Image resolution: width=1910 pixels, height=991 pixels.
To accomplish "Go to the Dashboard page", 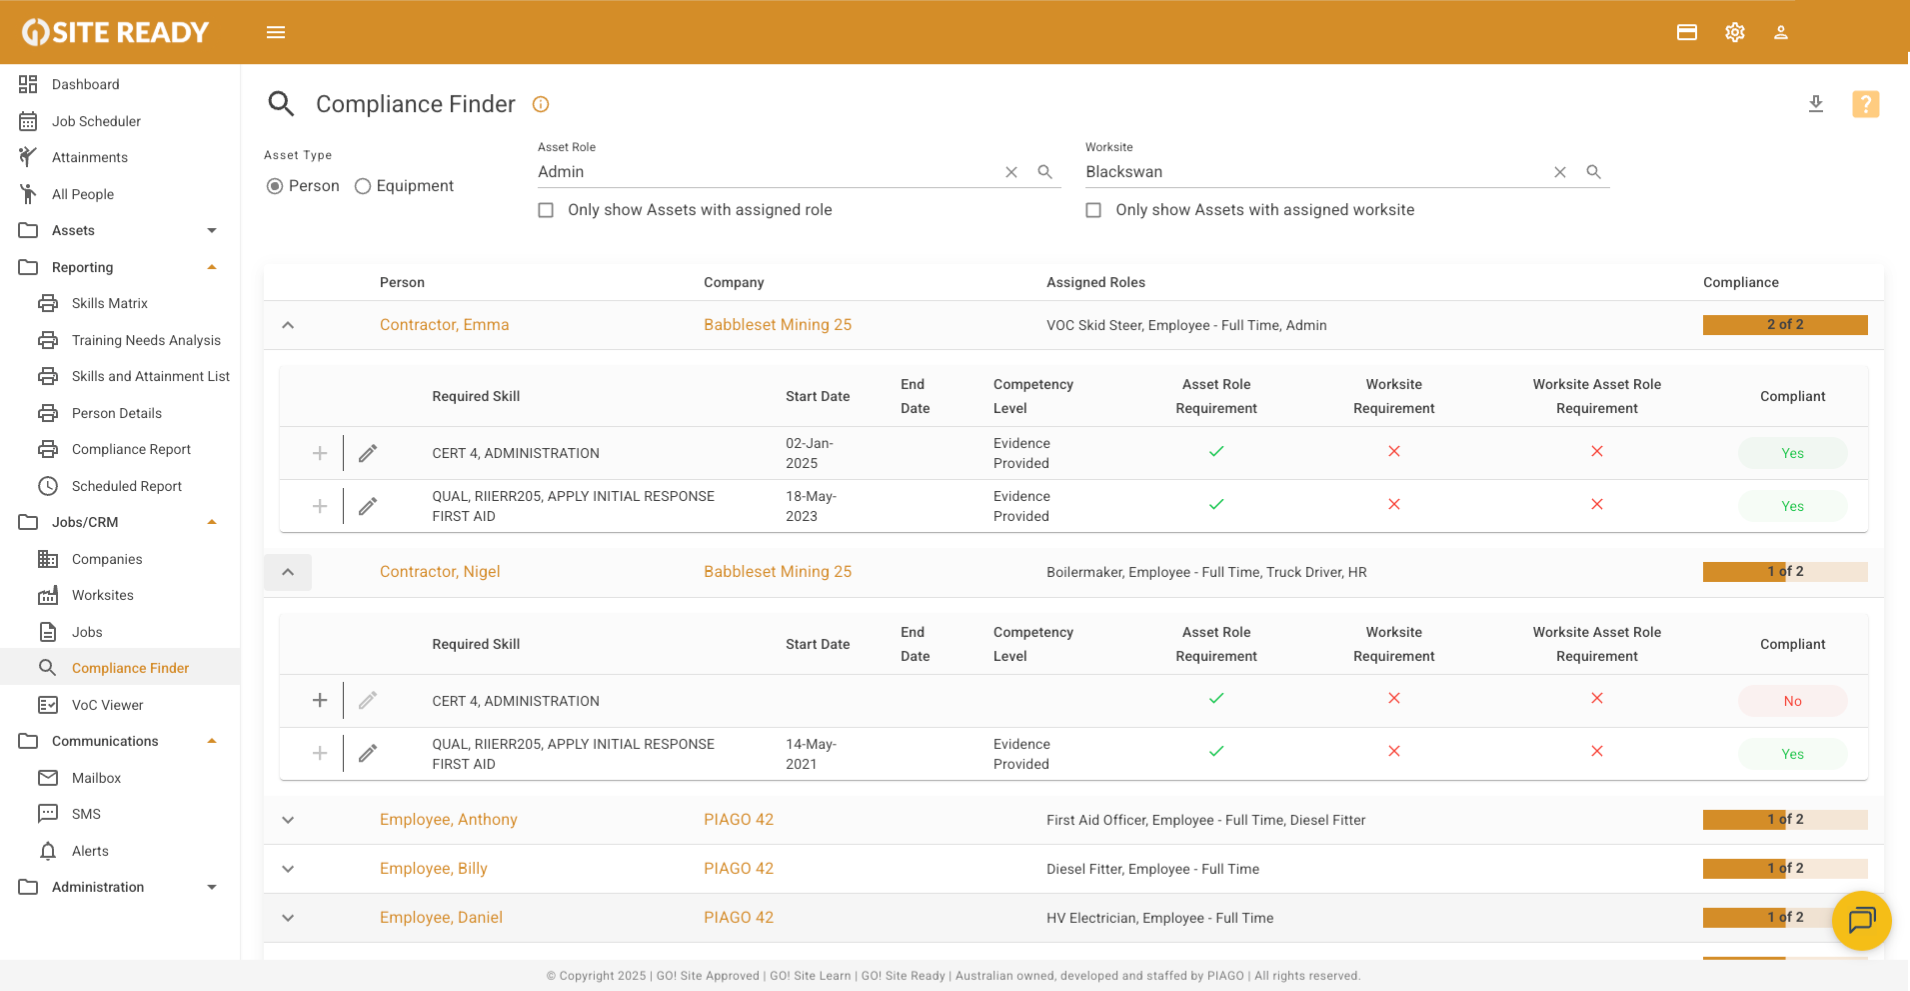I will (85, 84).
